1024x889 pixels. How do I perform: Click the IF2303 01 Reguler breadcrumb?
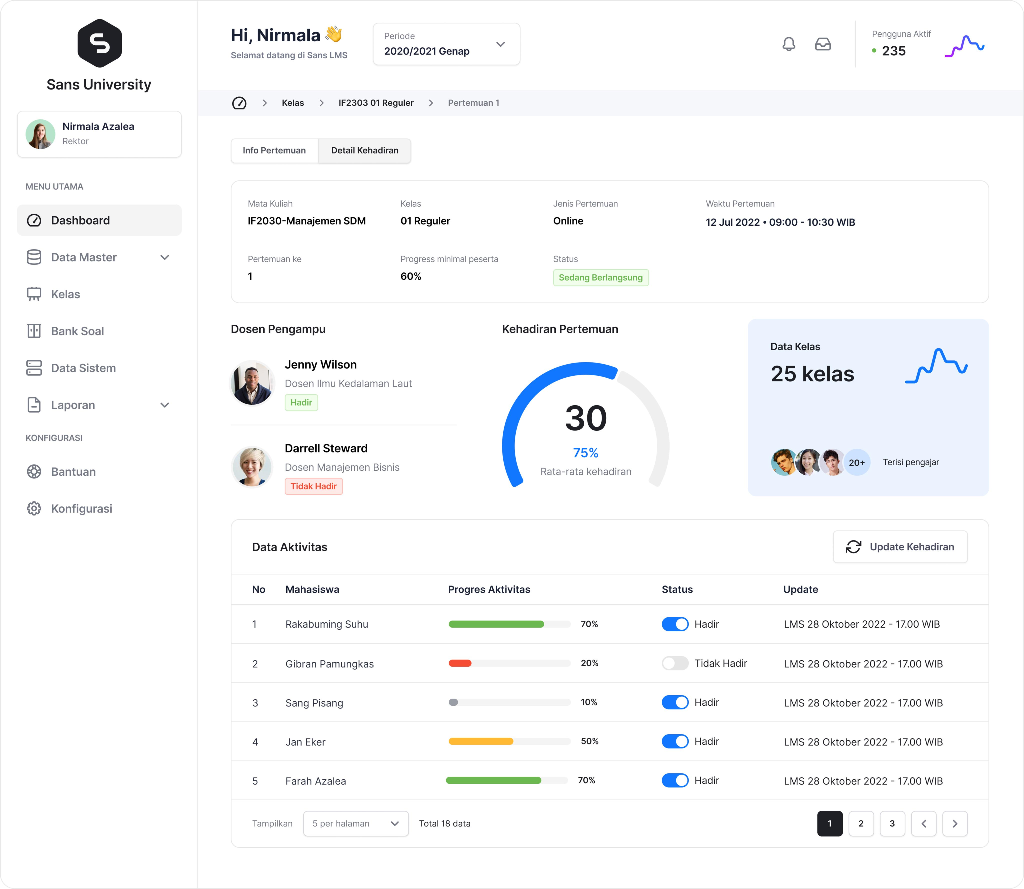point(376,103)
